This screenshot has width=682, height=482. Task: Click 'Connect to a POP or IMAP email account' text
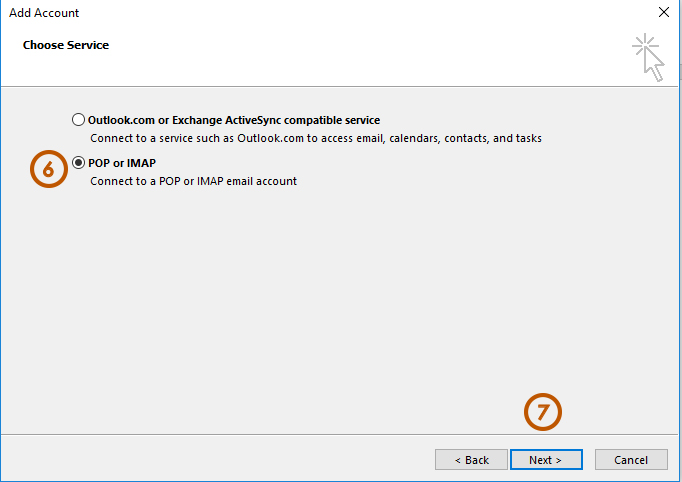193,181
